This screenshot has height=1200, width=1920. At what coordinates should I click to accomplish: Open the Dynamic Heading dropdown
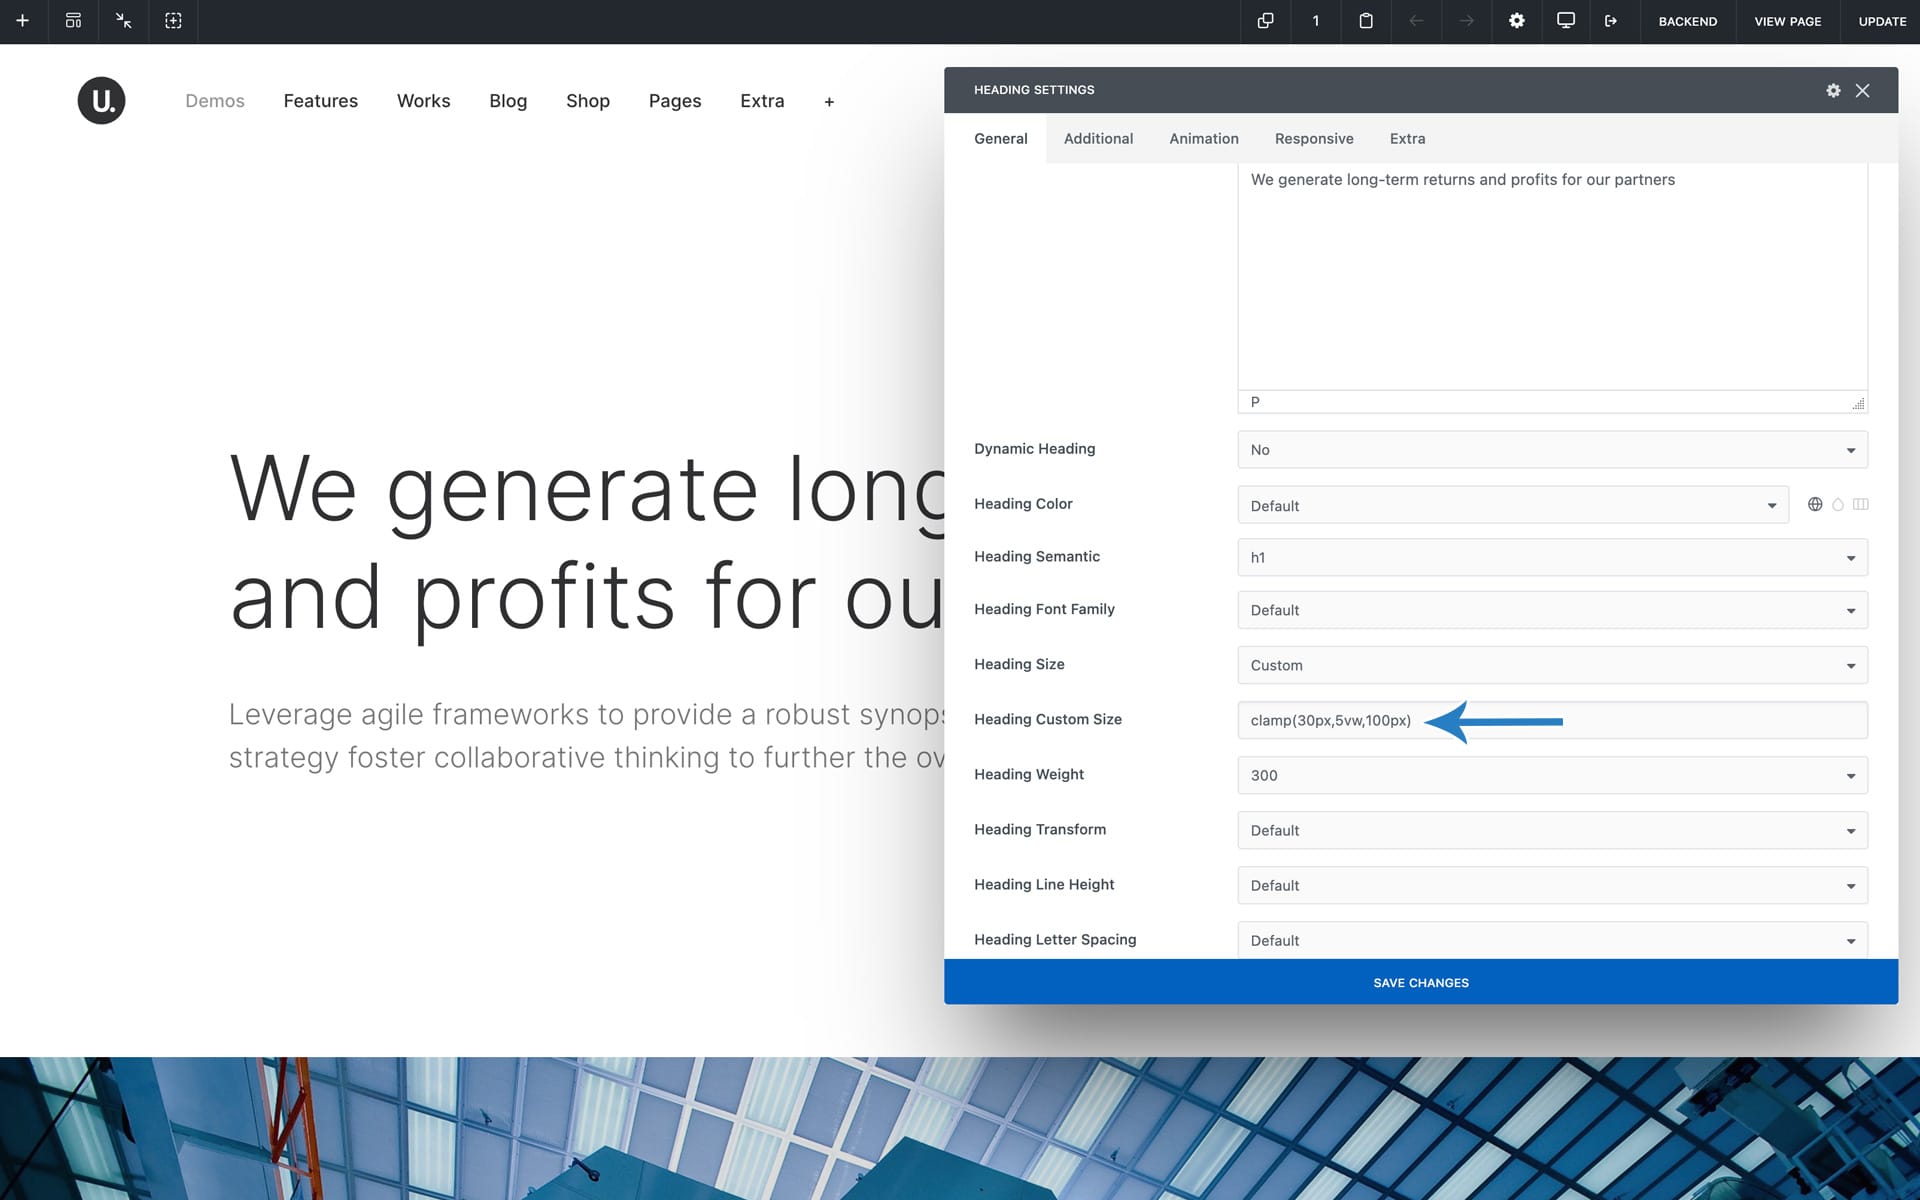[1552, 450]
